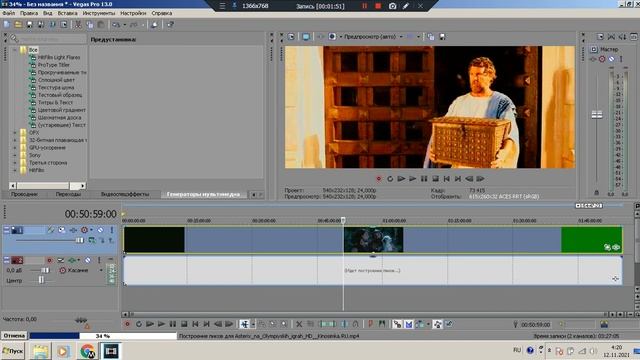Open the Файл menu
The width and height of the screenshot is (640, 360).
9,13
